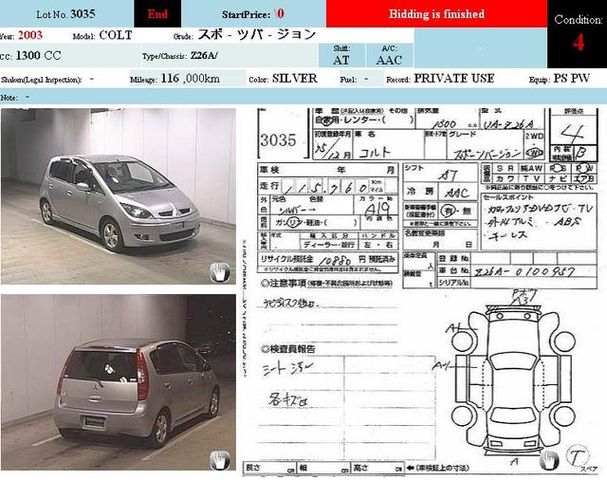
Task: Click the model name COLT
Action: coord(115,35)
